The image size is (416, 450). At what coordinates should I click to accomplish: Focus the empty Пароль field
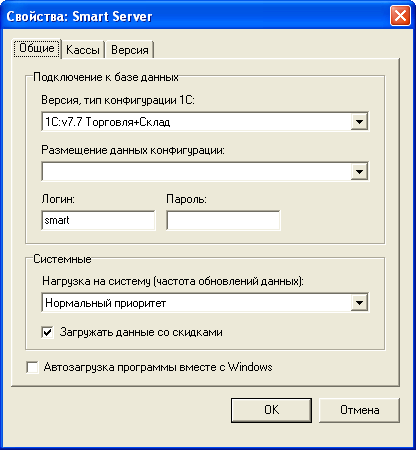pos(223,220)
